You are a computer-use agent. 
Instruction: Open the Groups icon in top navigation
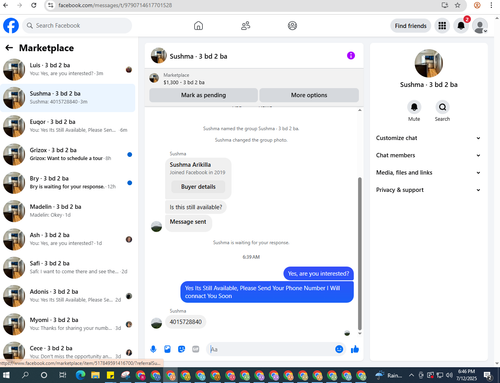292,26
